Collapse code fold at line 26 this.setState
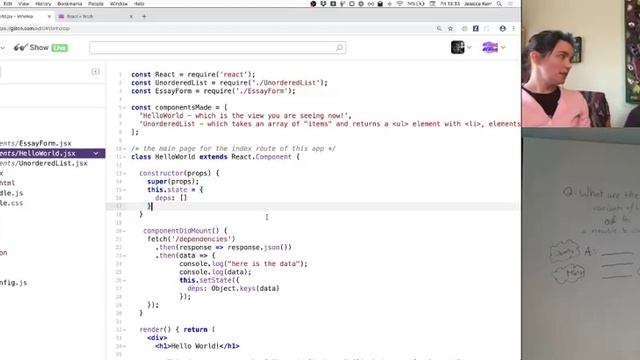Screen dimensions: 640x360 point(124,280)
